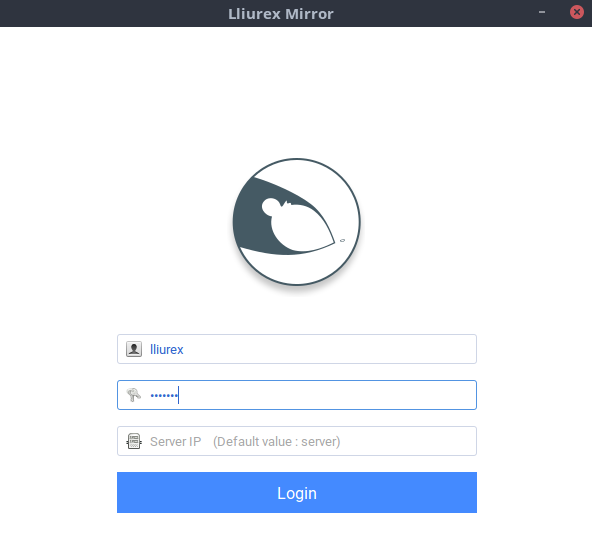Click the keys icon in password field
592x549 pixels.
coord(134,395)
